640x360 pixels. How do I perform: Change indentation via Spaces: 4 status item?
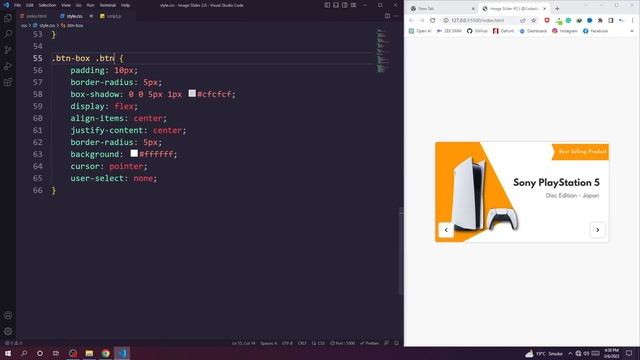point(269,343)
